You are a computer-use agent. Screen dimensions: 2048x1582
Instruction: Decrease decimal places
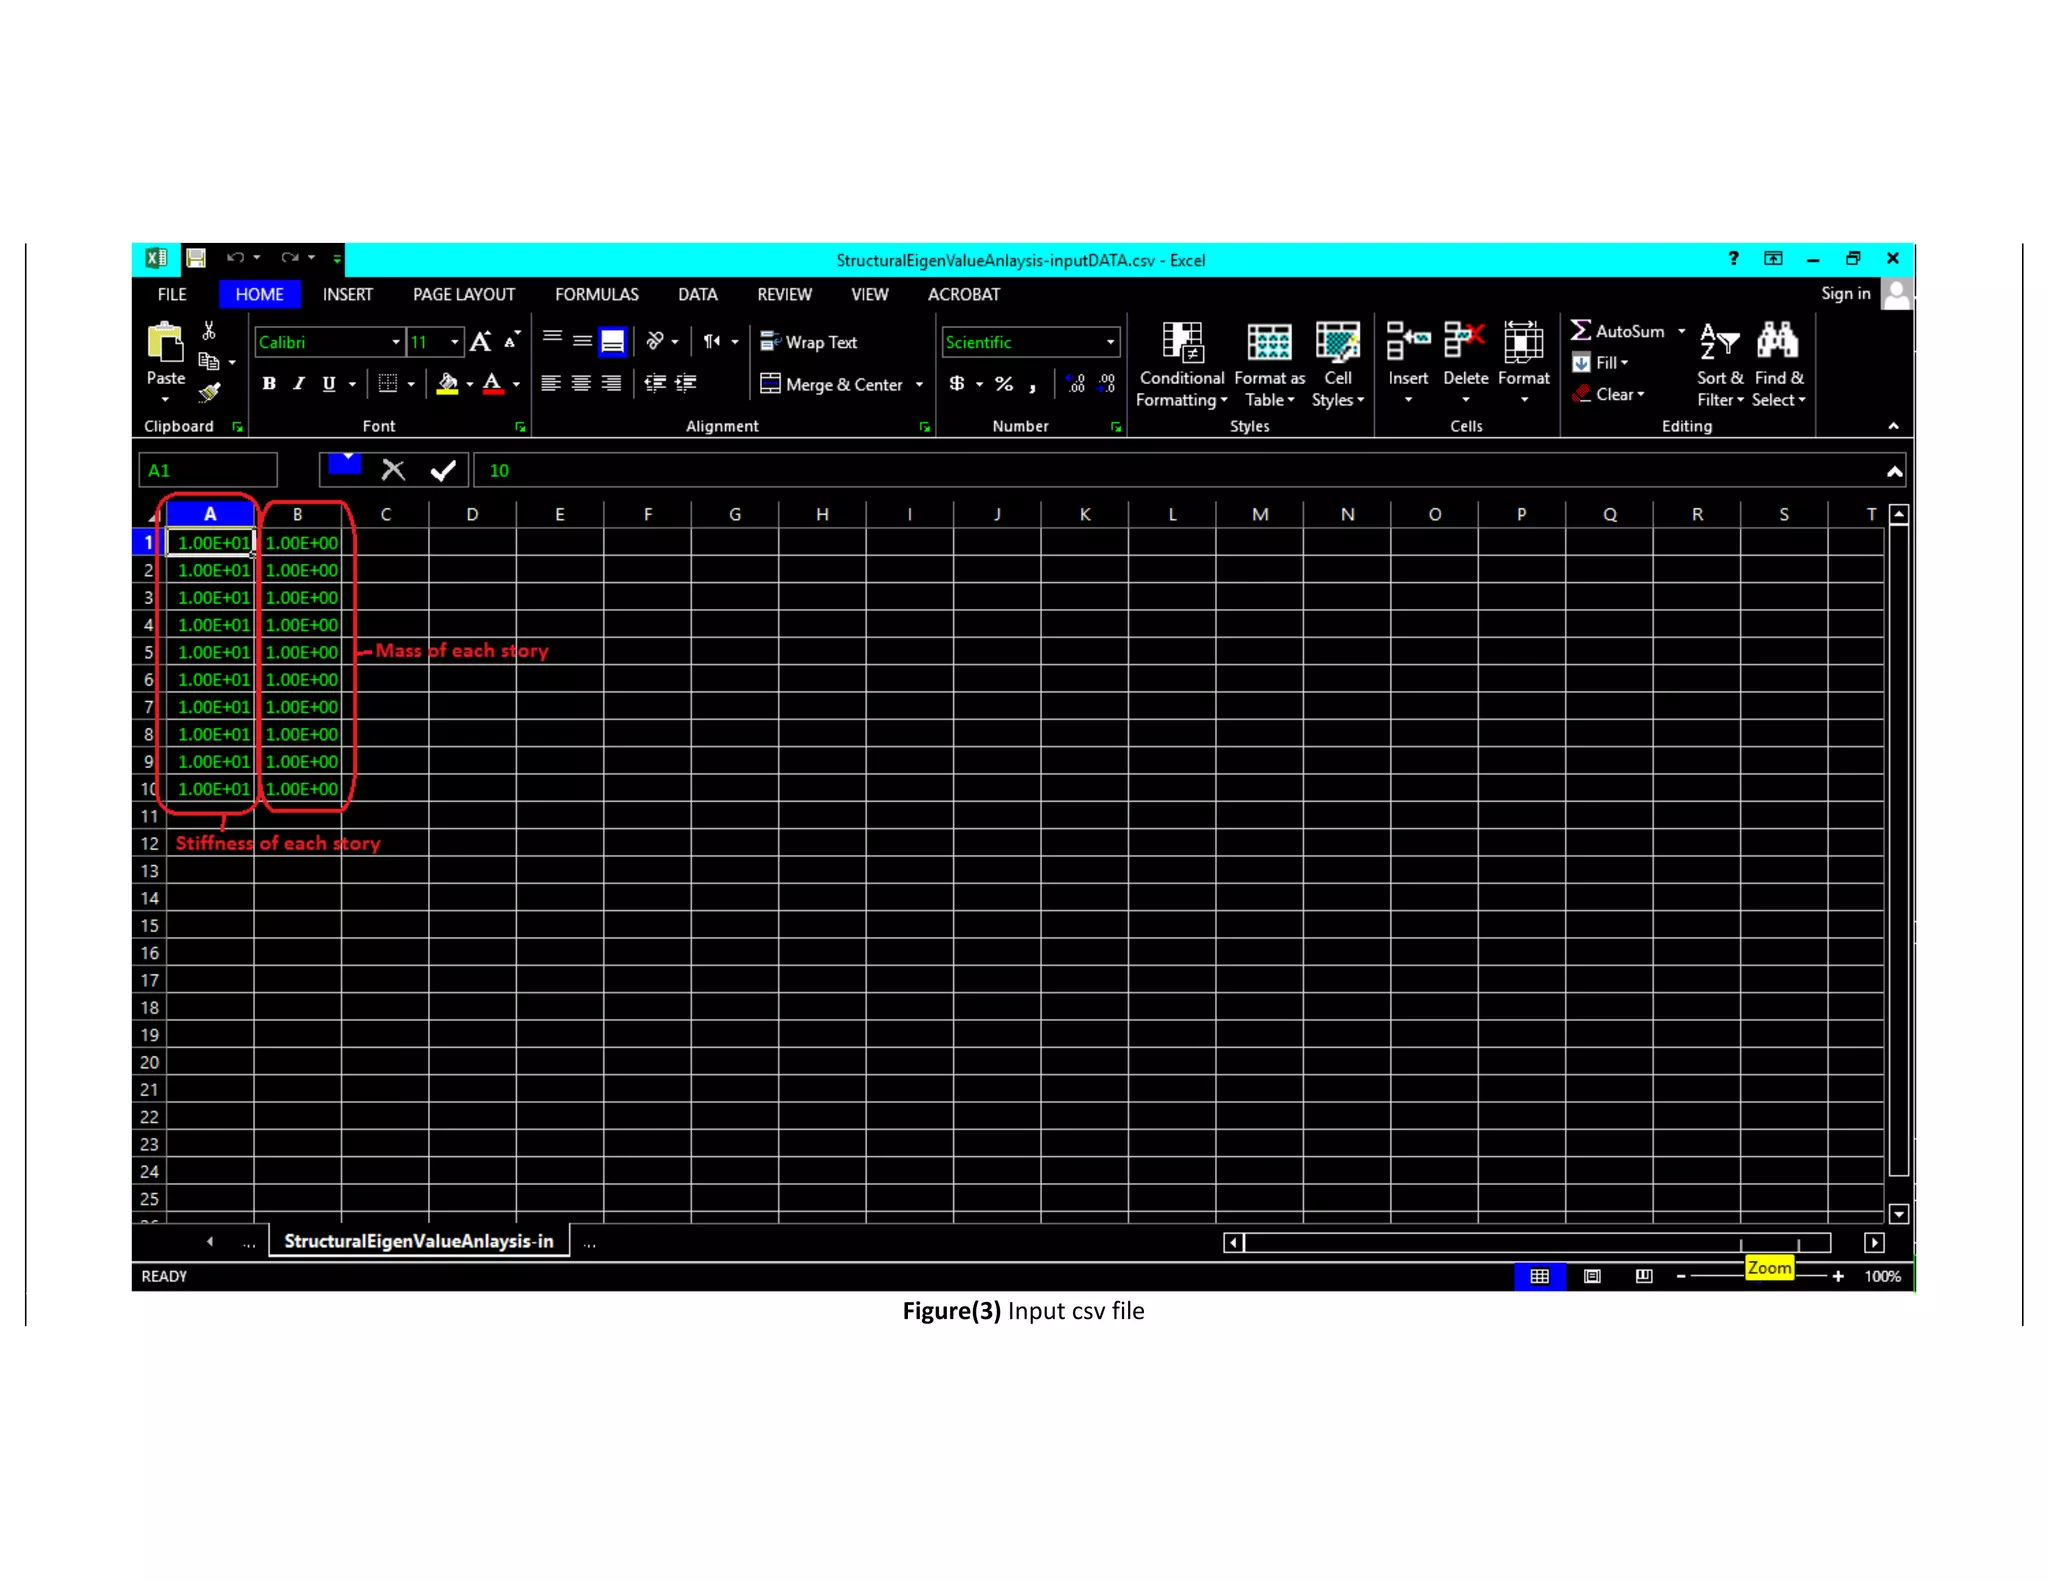pos(1107,384)
